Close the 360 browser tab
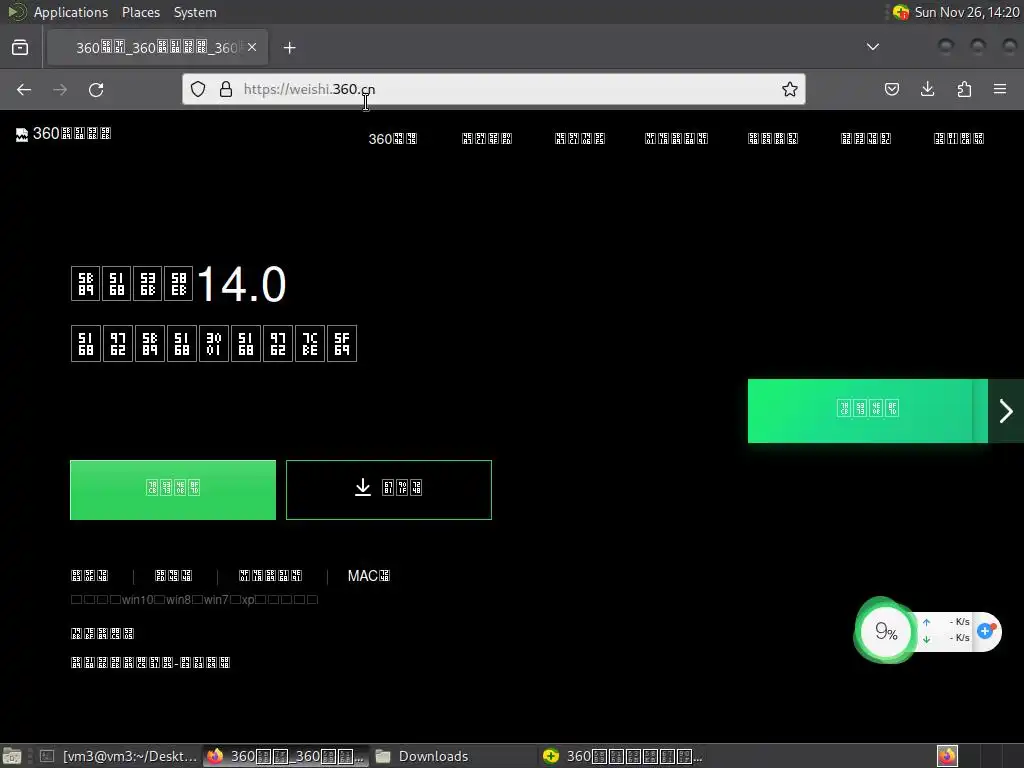This screenshot has height=768, width=1024. tap(252, 47)
